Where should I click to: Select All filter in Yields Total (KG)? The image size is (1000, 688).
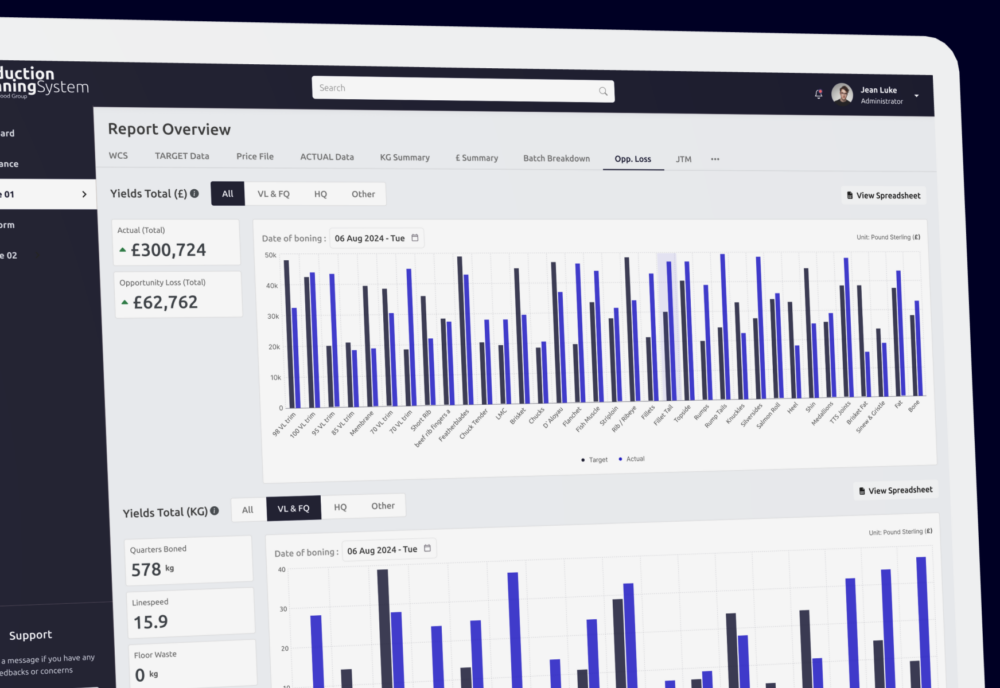[x=248, y=509]
